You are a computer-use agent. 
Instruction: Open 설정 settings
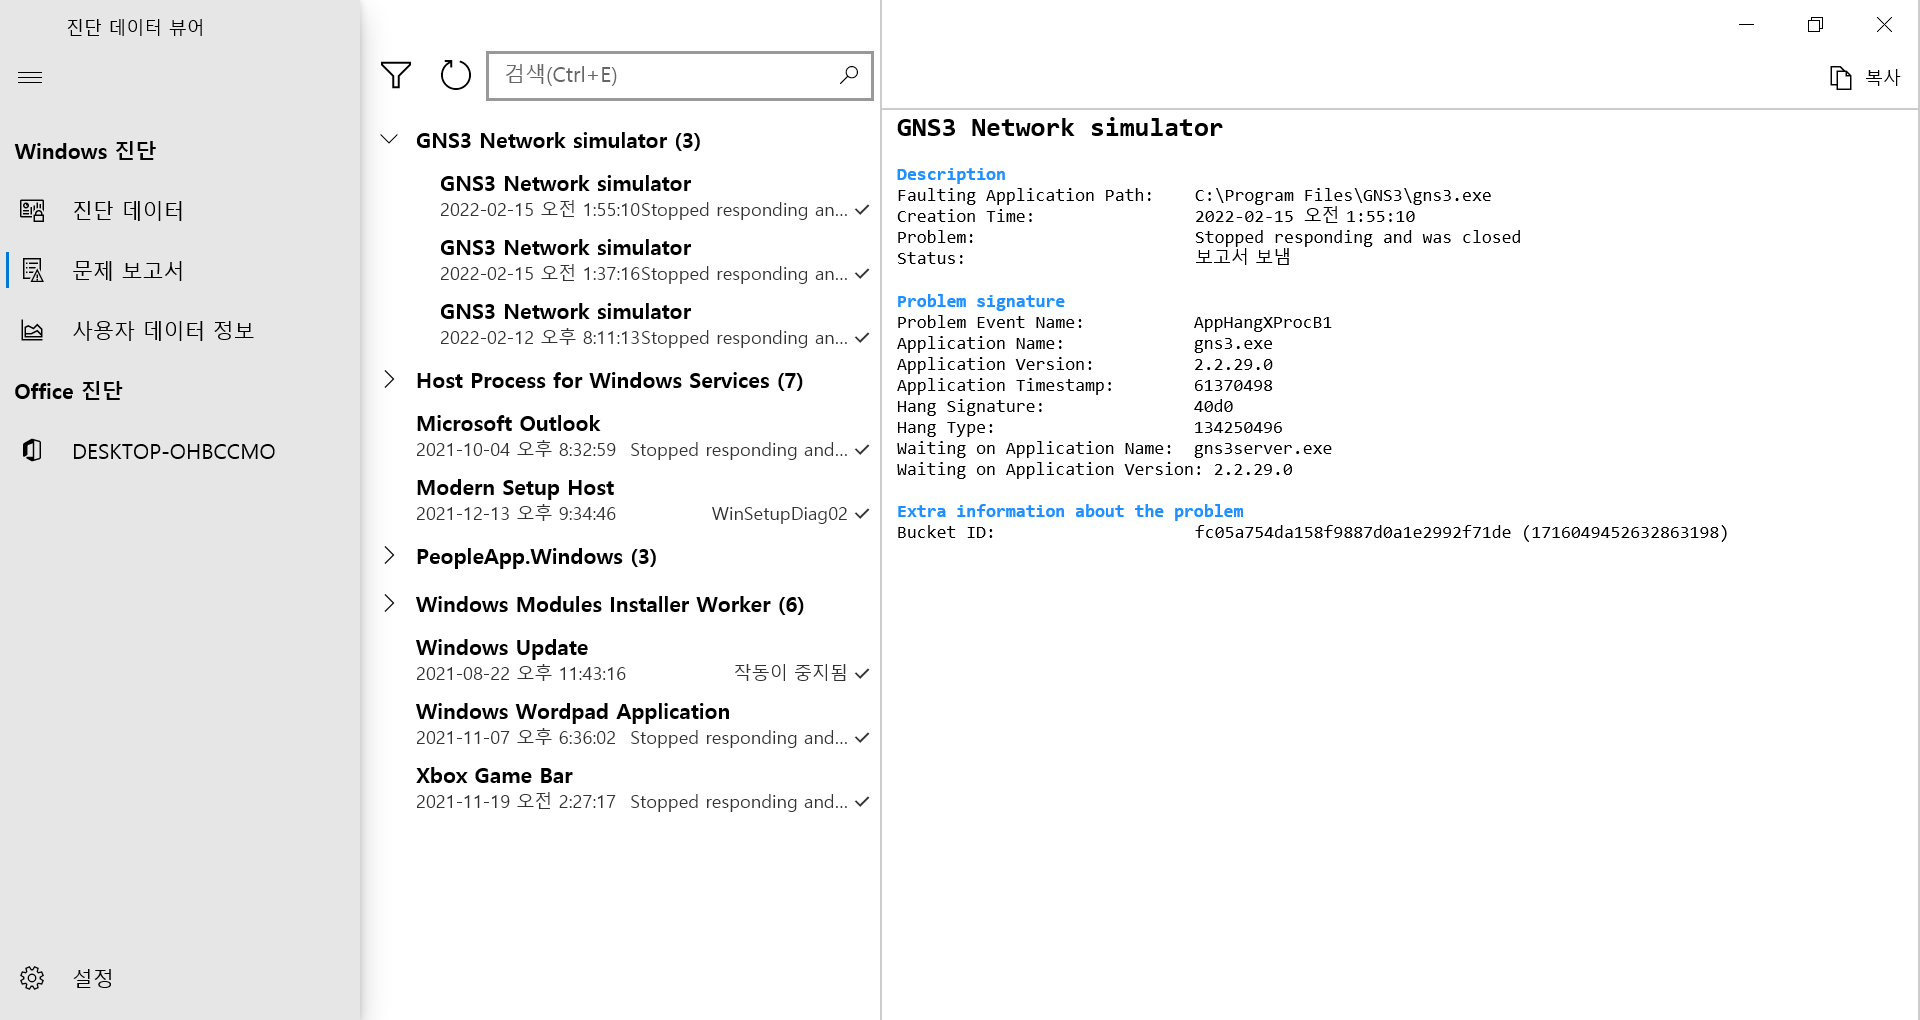(180, 977)
